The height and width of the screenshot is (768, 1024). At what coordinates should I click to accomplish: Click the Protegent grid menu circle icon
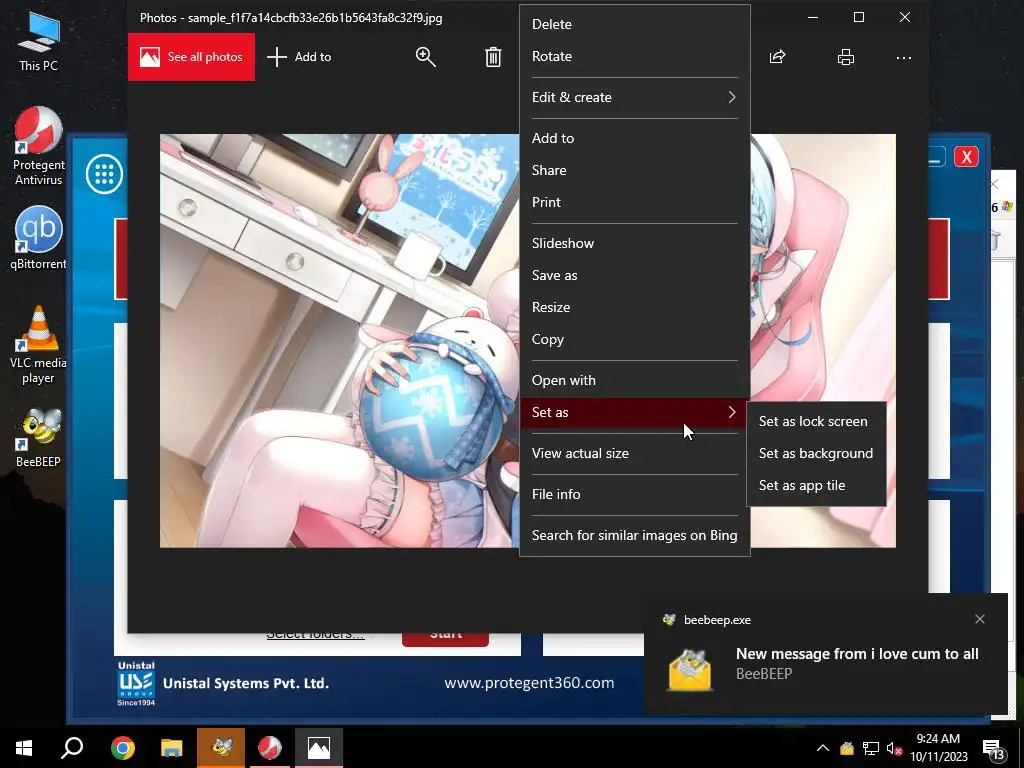point(104,174)
